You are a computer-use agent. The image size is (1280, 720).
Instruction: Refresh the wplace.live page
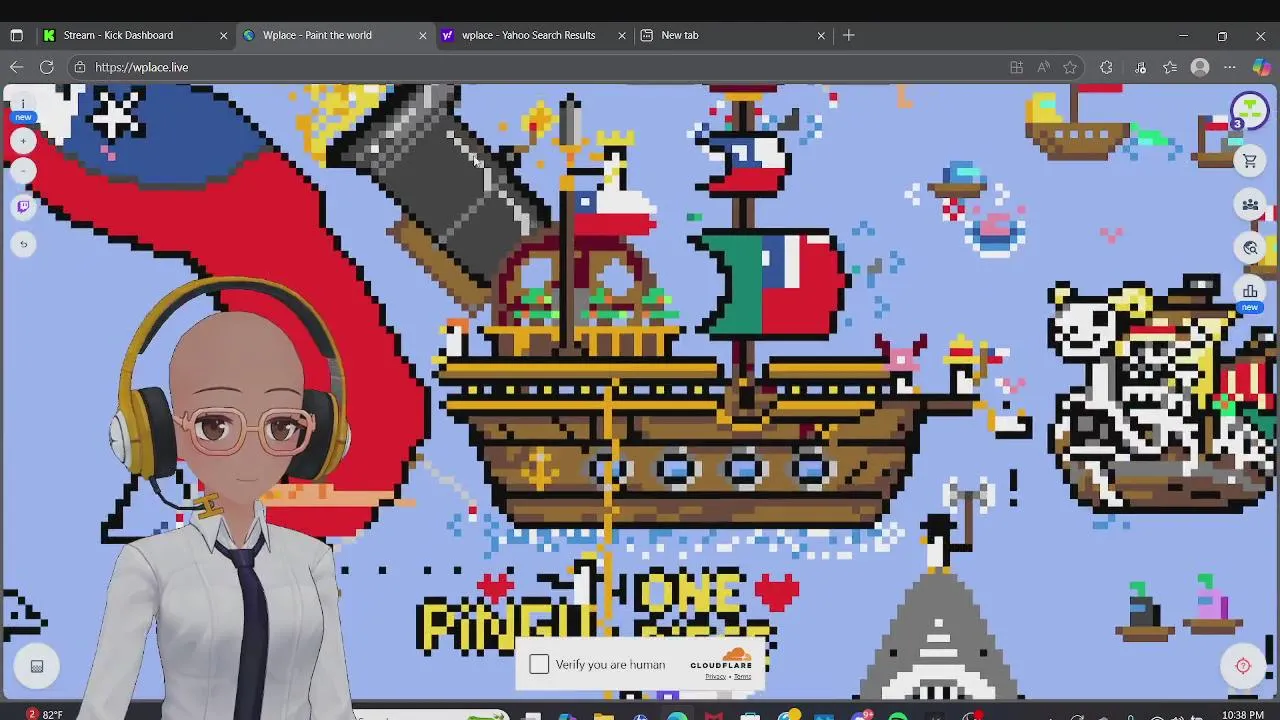[46, 67]
